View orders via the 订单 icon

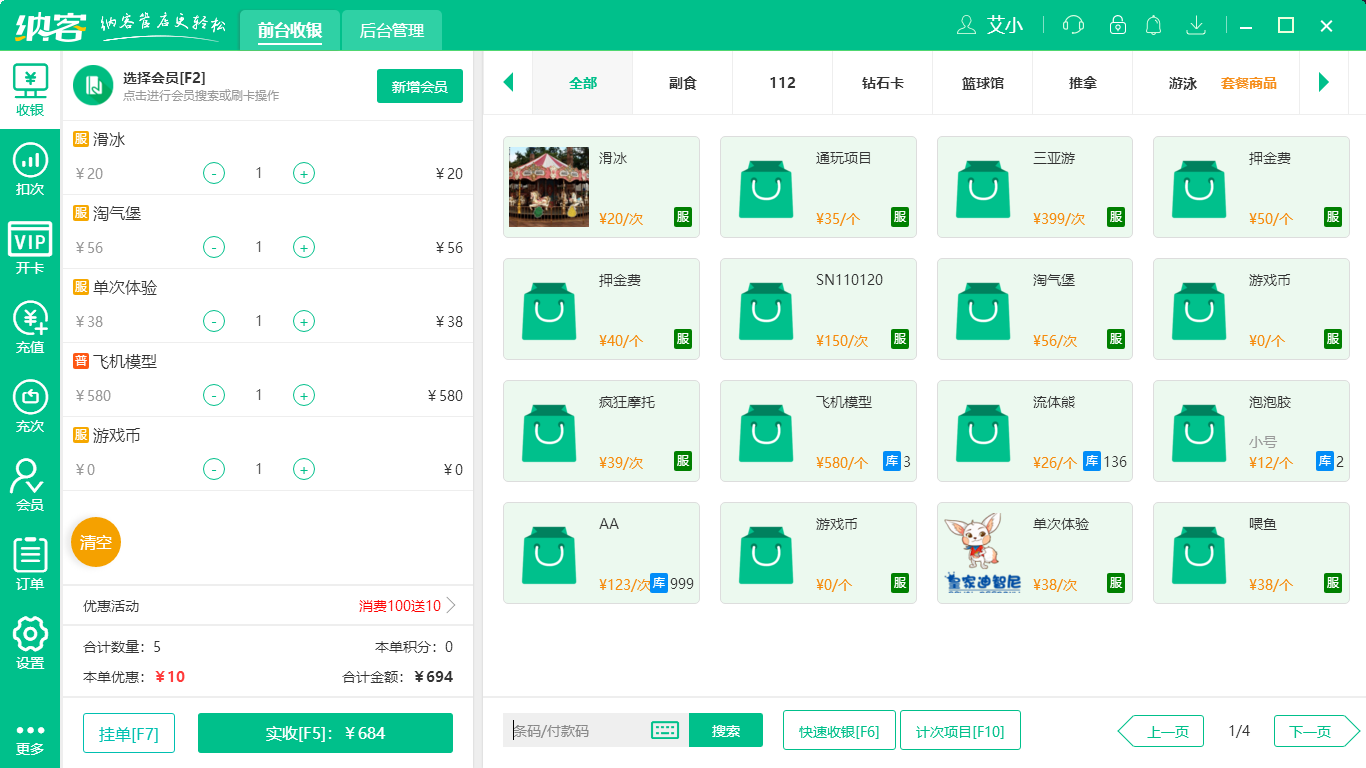[30, 558]
